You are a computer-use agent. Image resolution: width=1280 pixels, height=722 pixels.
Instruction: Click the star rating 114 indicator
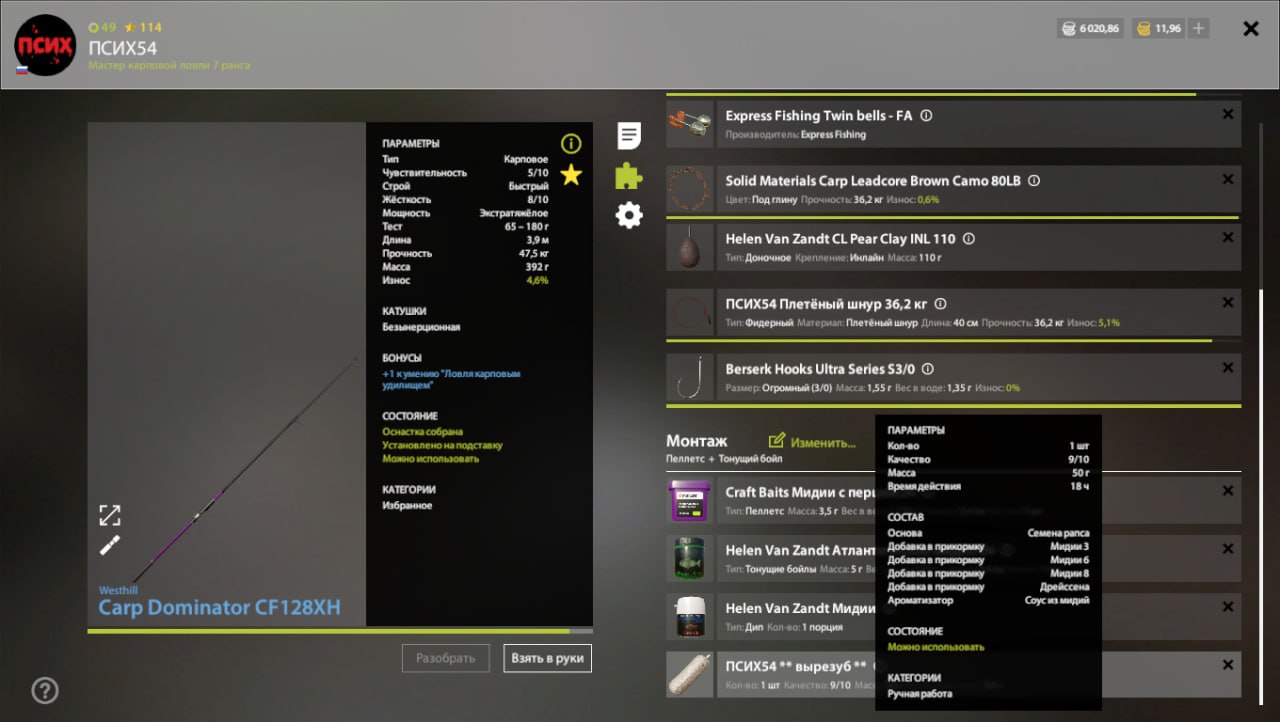pyautogui.click(x=143, y=27)
